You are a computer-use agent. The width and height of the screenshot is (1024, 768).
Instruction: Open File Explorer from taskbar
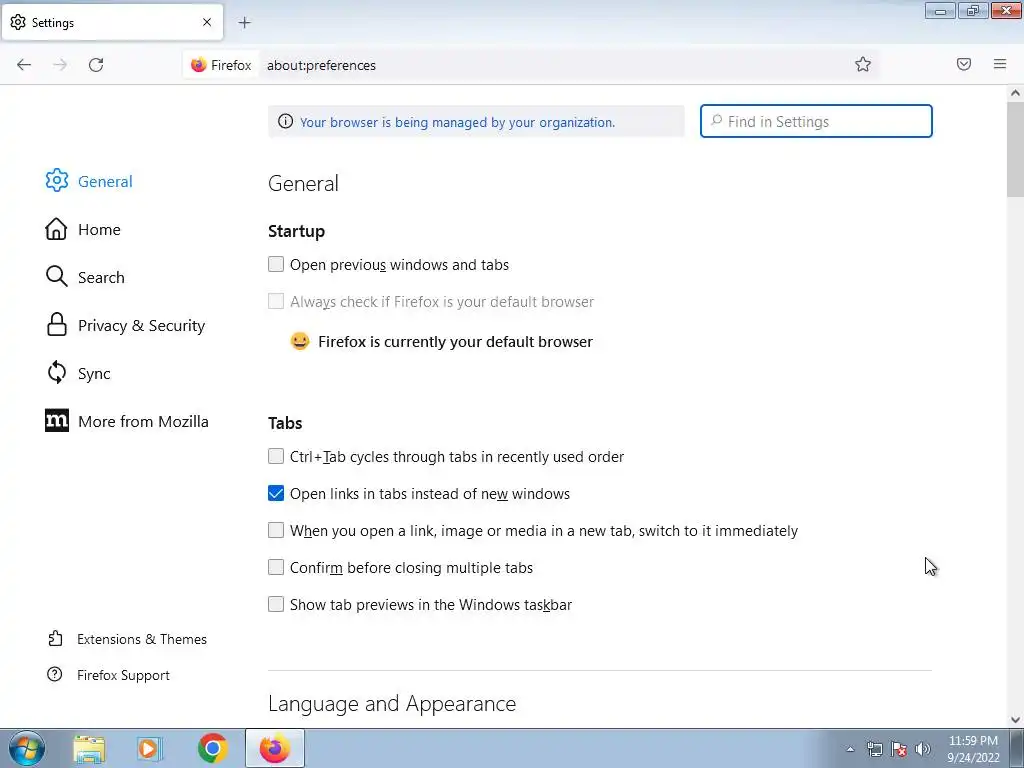click(x=89, y=749)
